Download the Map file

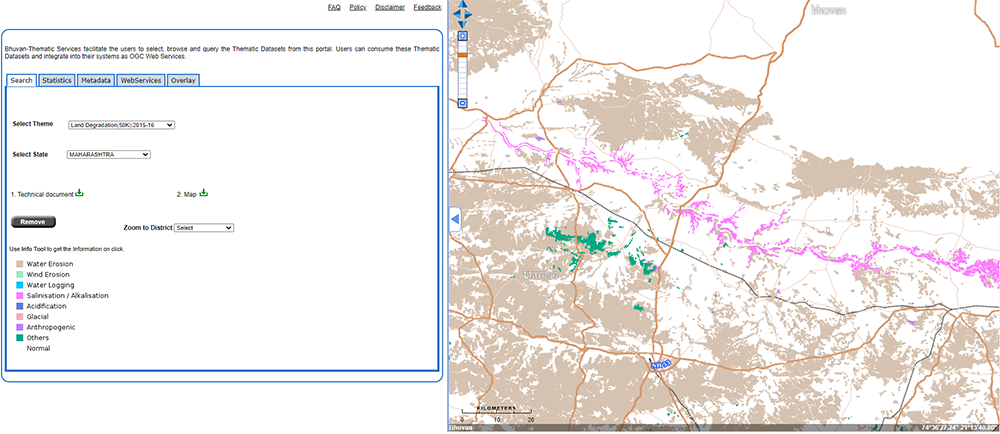click(x=203, y=193)
